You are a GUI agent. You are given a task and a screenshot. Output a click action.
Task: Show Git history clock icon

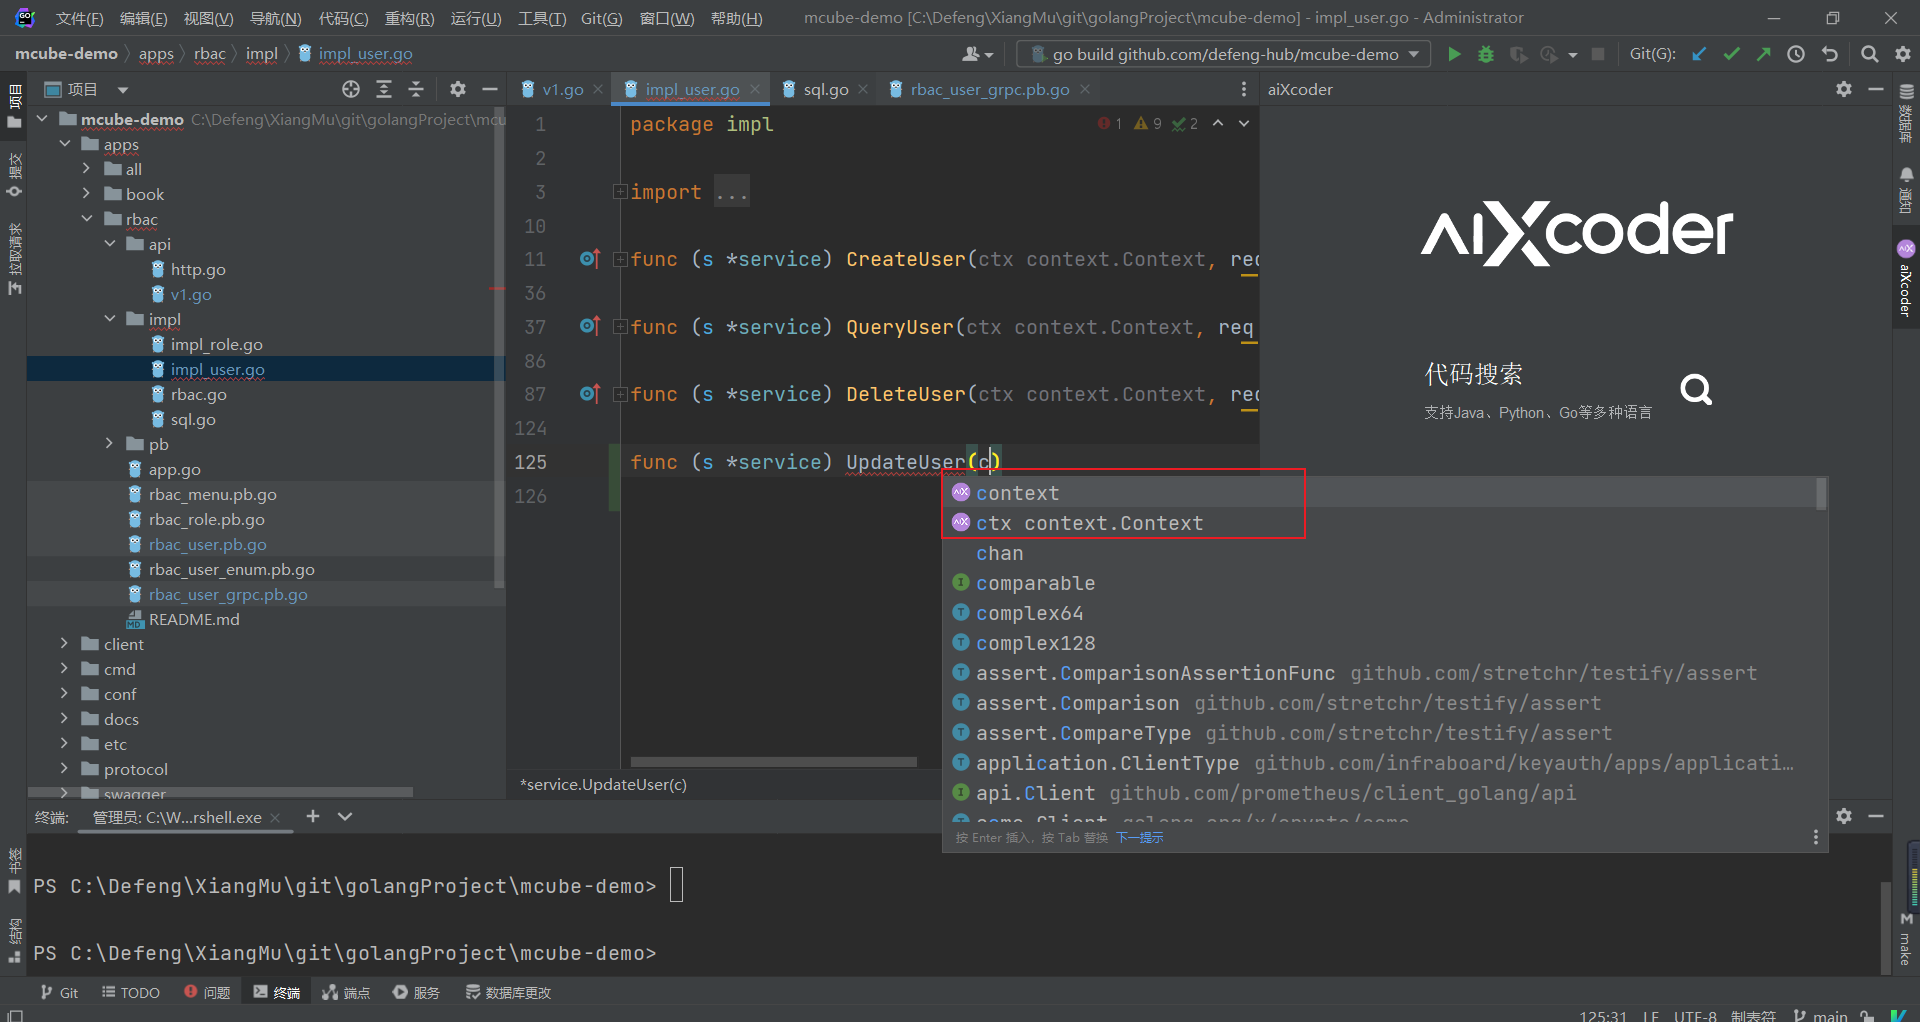[x=1796, y=54]
